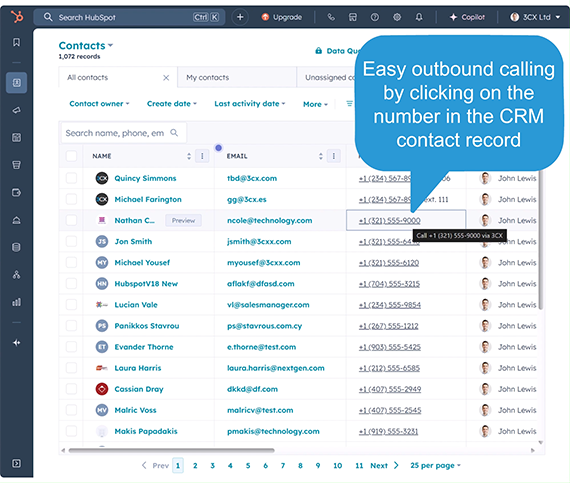The width and height of the screenshot is (570, 483).
Task: Open the Marketing megaphone sidebar icon
Action: click(16, 110)
